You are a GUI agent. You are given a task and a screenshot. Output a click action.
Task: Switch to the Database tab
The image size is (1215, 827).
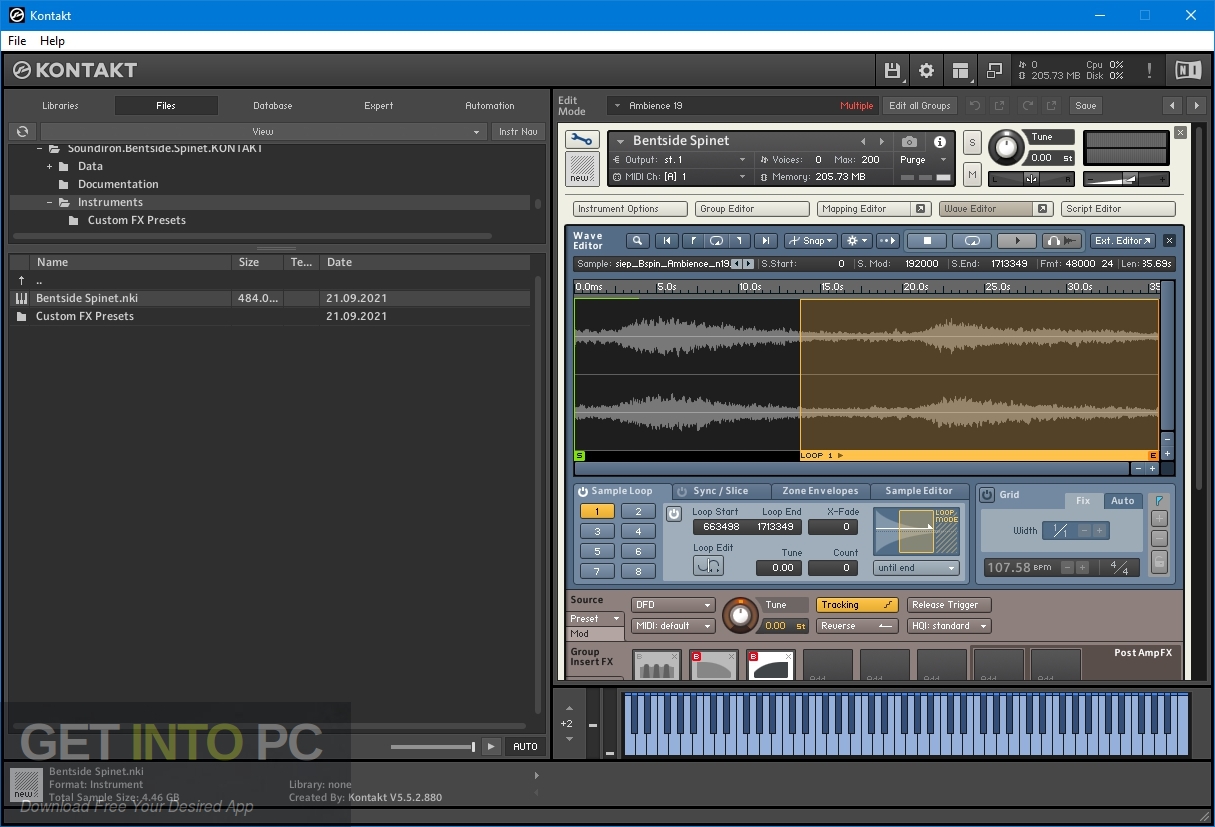click(272, 105)
